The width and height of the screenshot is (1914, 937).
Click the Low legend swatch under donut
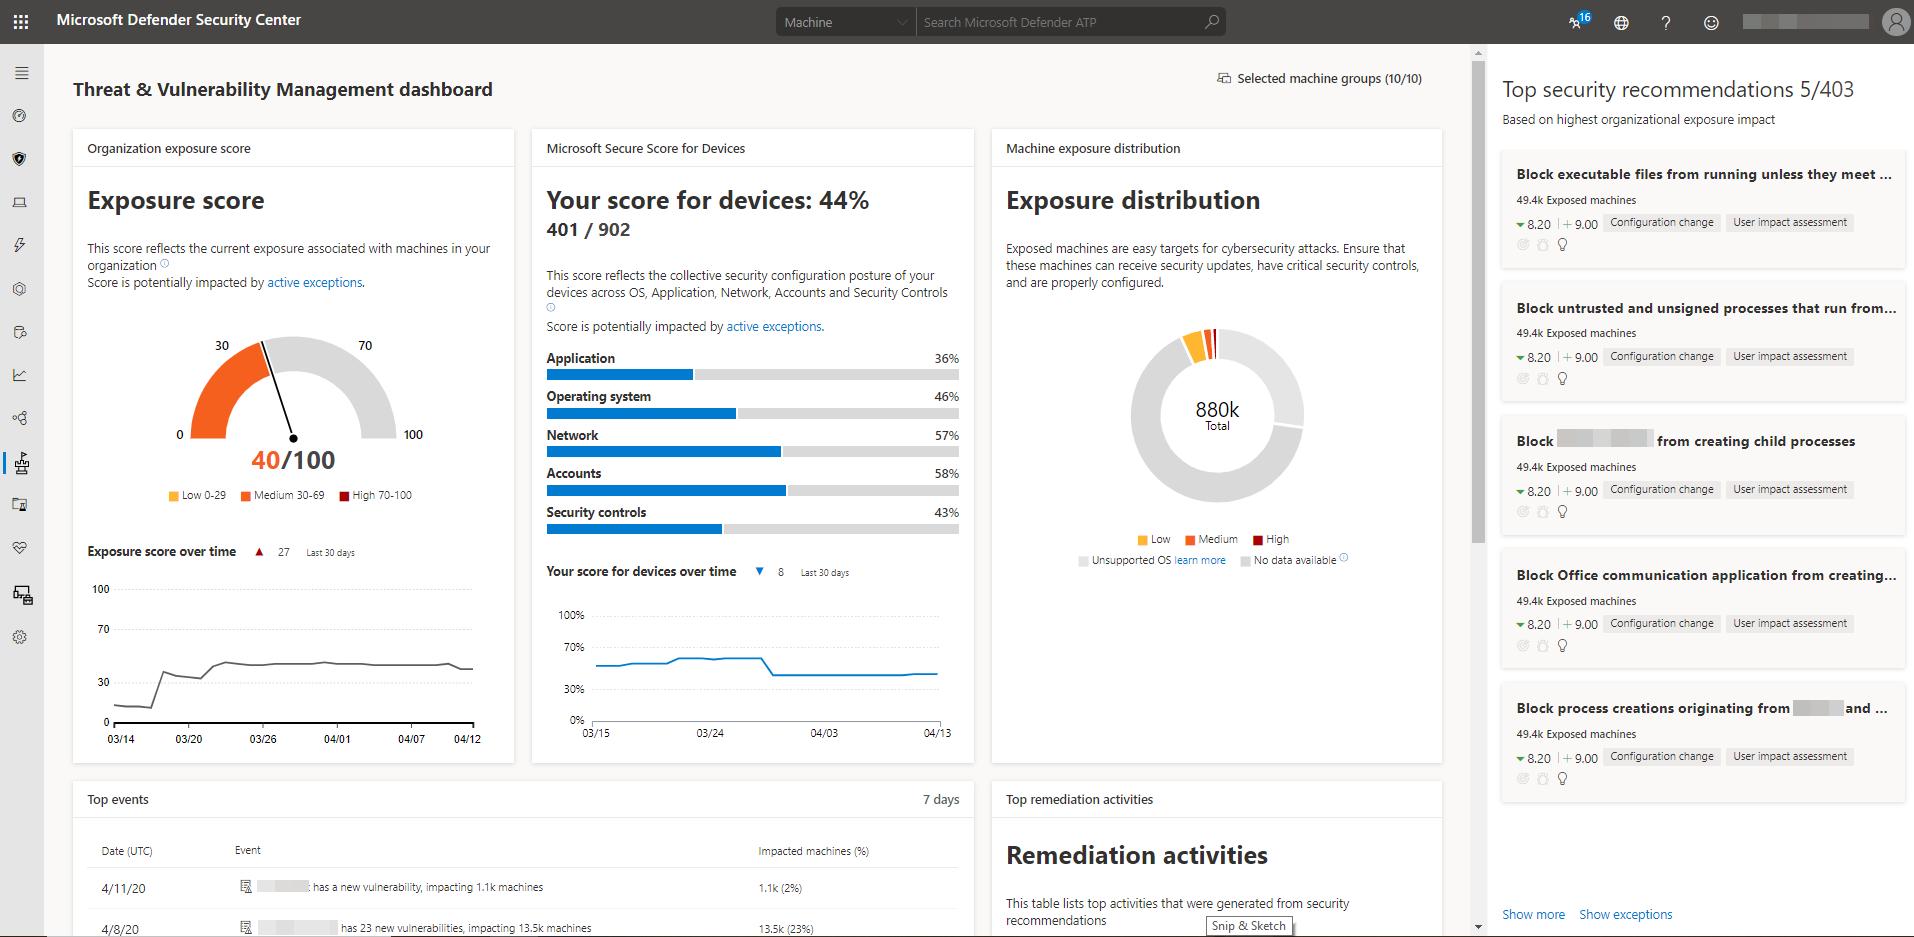coord(1143,540)
